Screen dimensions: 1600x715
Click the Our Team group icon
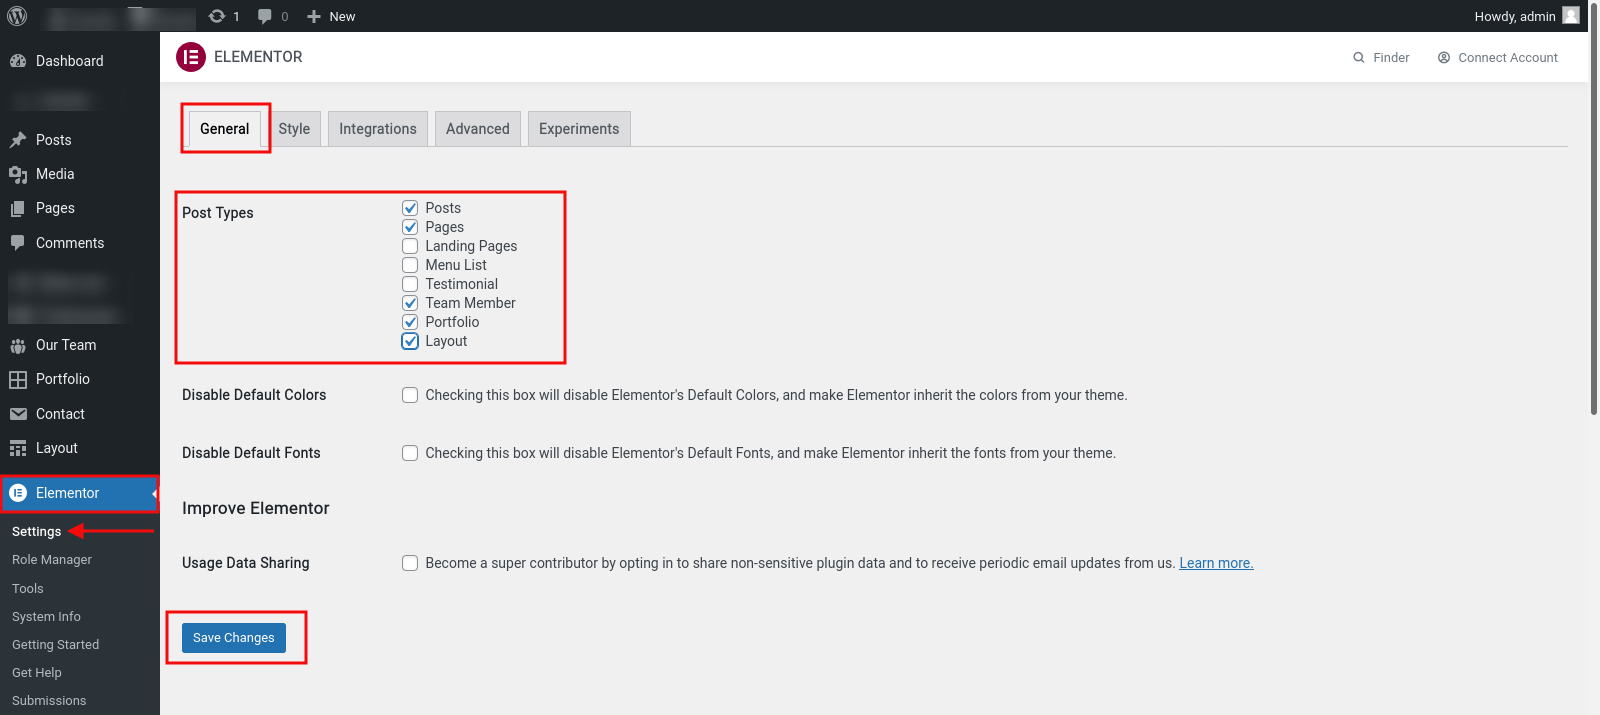(18, 345)
